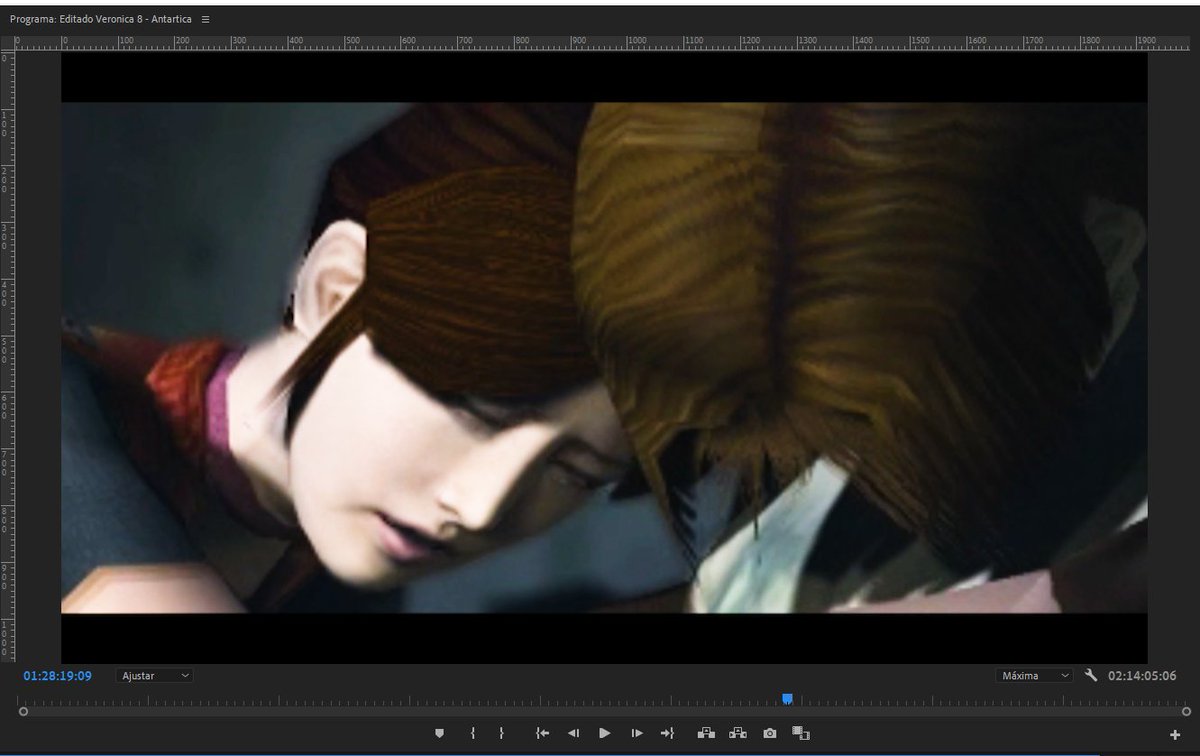Click the zoom scroll bar left handle
1200x756 pixels.
(x=22, y=711)
